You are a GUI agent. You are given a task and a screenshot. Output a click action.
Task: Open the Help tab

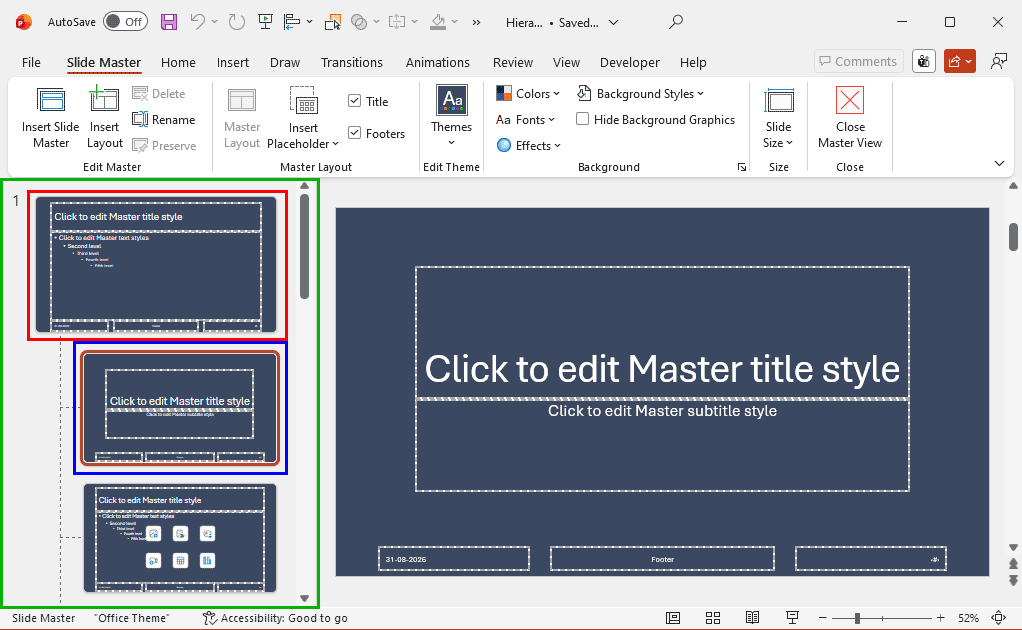(x=693, y=63)
